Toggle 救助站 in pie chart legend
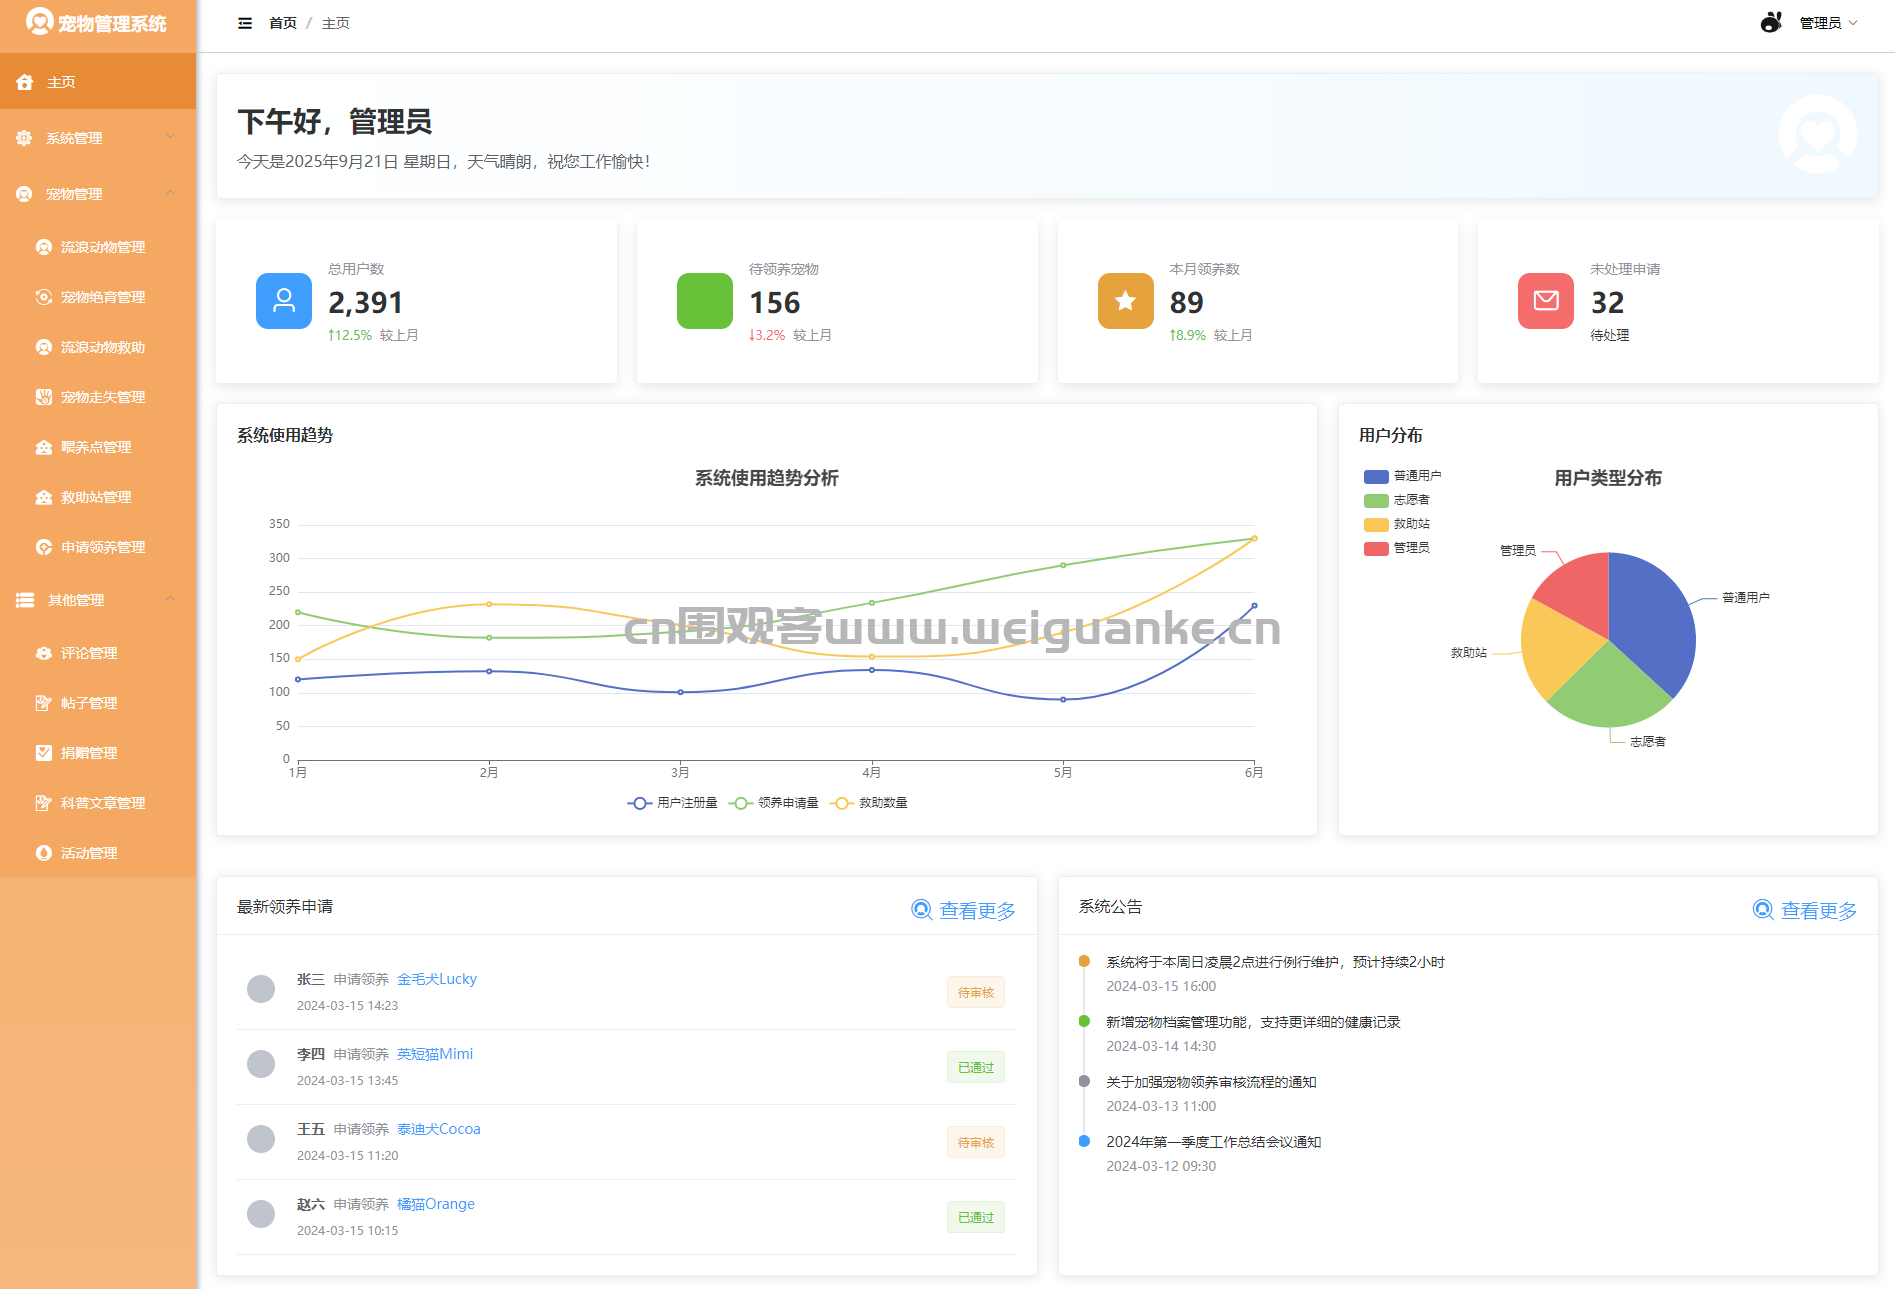The width and height of the screenshot is (1895, 1289). (1397, 524)
